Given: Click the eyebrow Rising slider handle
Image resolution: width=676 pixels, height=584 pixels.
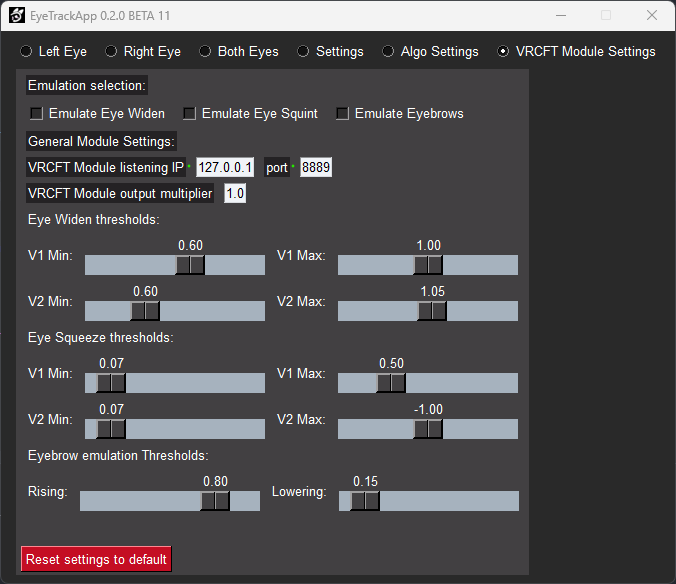Looking at the screenshot, I should pos(215,501).
